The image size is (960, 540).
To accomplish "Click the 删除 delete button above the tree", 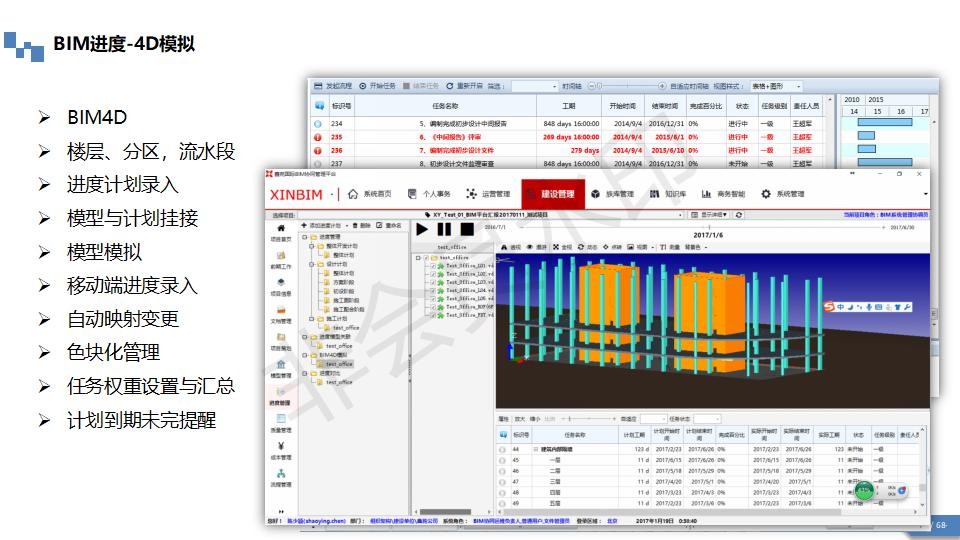I will (x=362, y=226).
